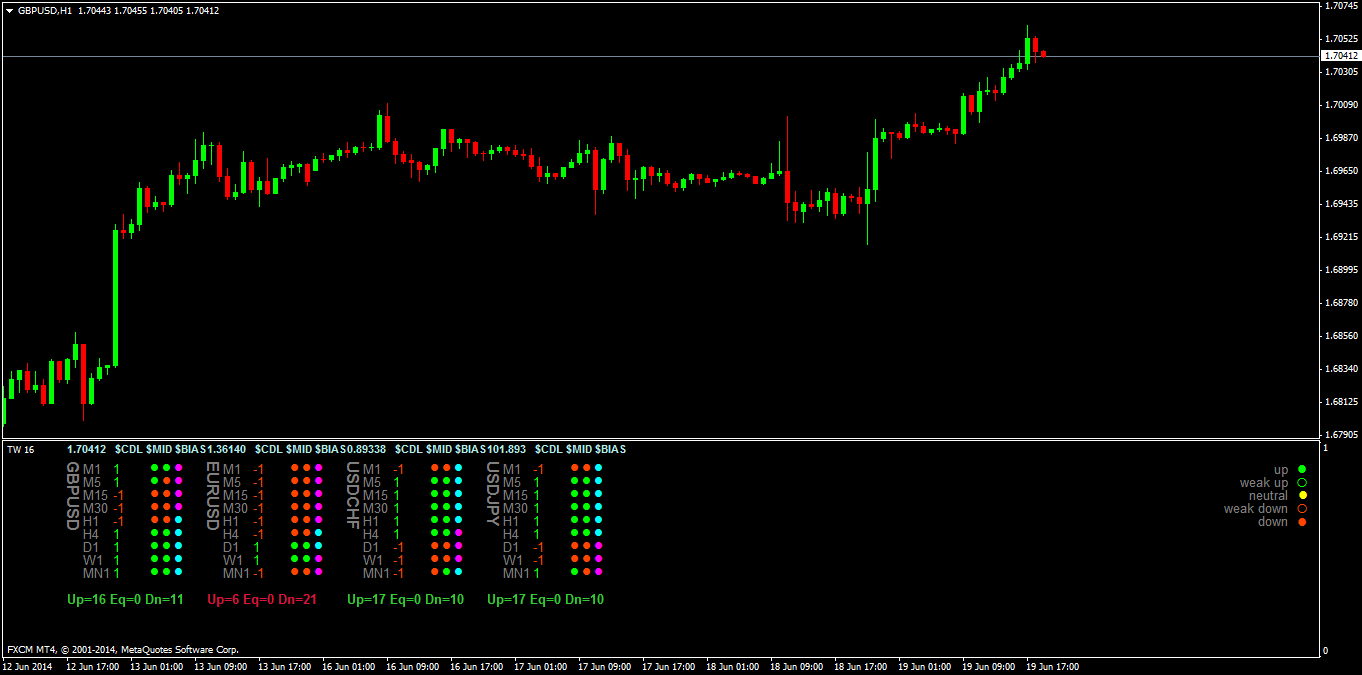Click '19 Jun 17:00' on the time axis
The image size is (1362, 675).
1053,666
